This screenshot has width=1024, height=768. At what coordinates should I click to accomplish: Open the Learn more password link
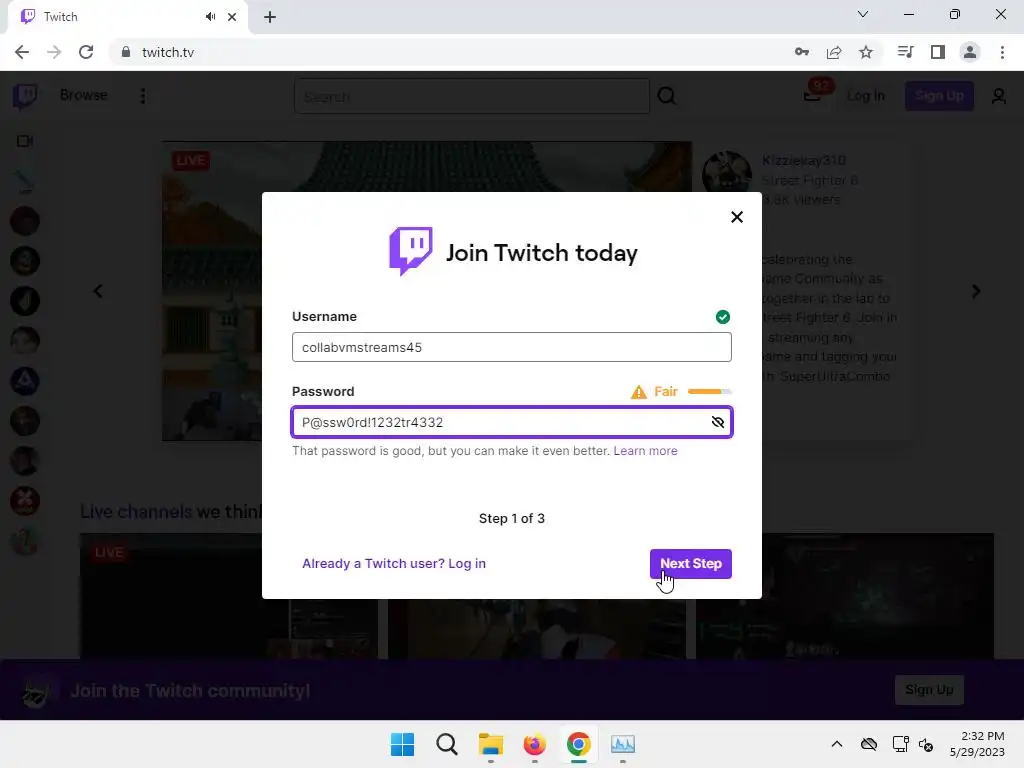(x=645, y=451)
